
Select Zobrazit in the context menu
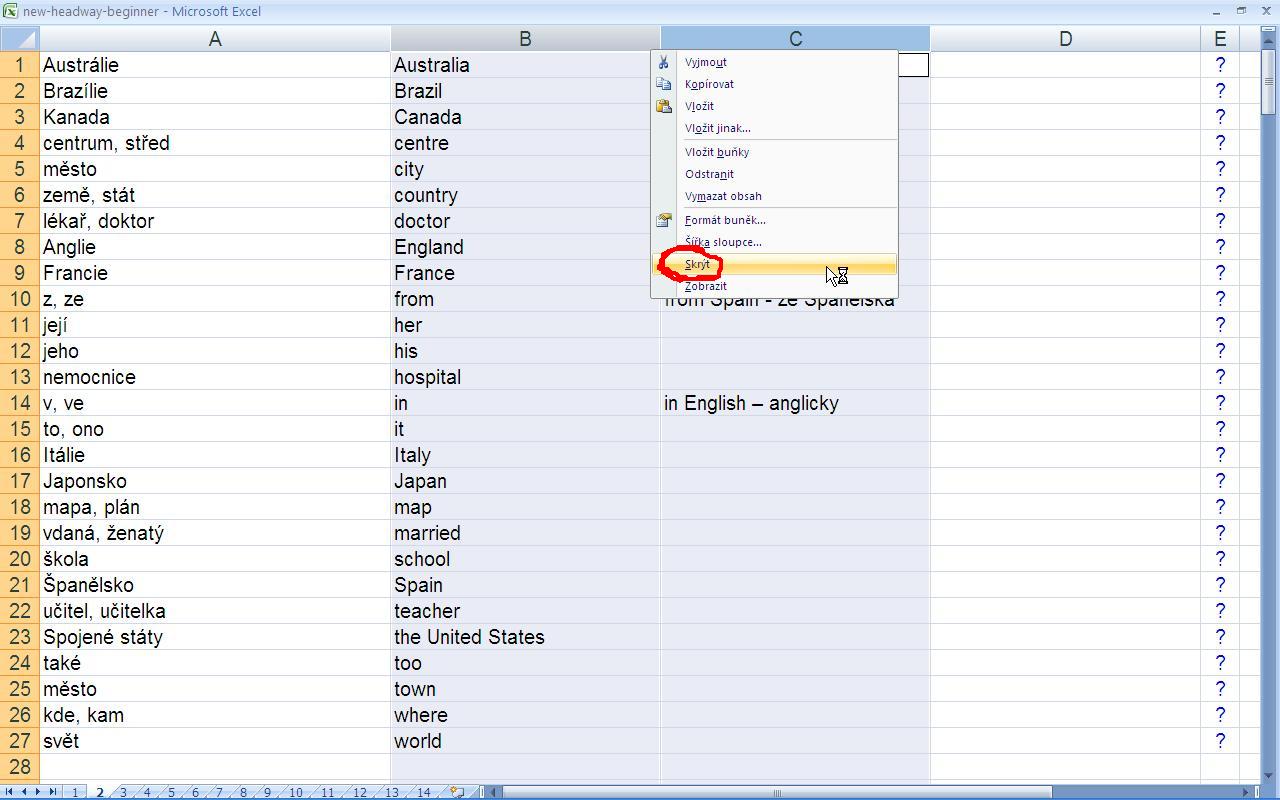[705, 286]
